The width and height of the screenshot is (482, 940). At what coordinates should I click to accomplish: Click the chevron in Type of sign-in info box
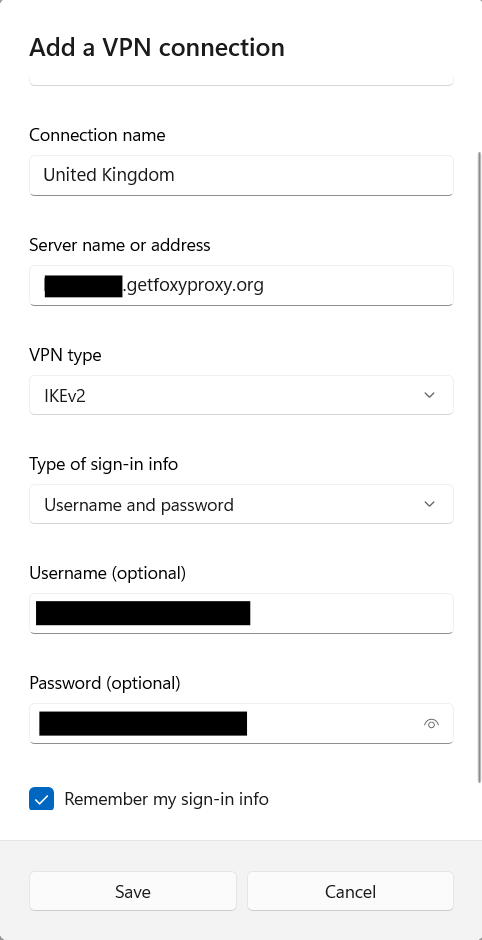pyautogui.click(x=429, y=504)
